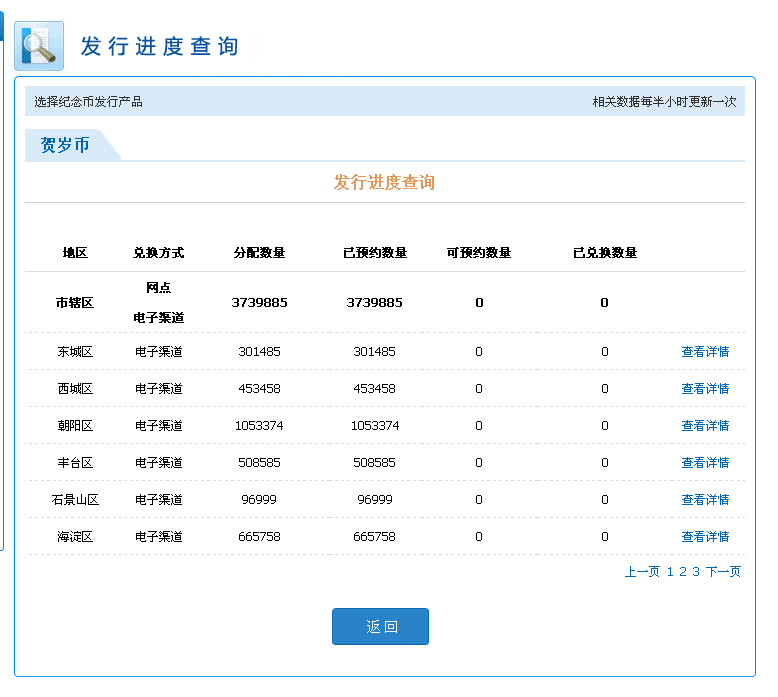
Task: Open 查看详情 for 石景山区
Action: click(705, 500)
